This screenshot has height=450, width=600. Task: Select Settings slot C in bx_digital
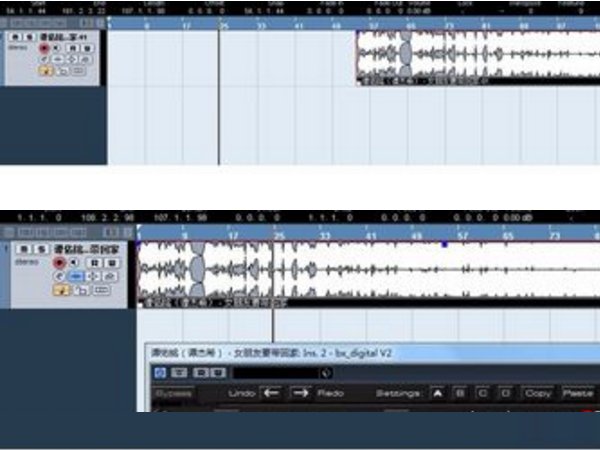[x=483, y=393]
